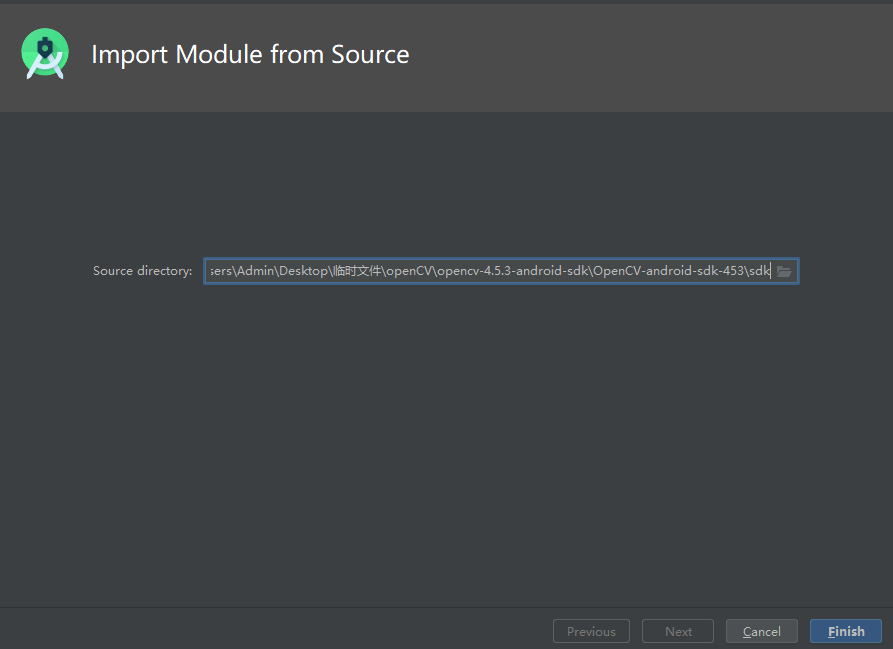The image size is (893, 649).
Task: Click empty header banner right of title
Action: click(x=650, y=54)
